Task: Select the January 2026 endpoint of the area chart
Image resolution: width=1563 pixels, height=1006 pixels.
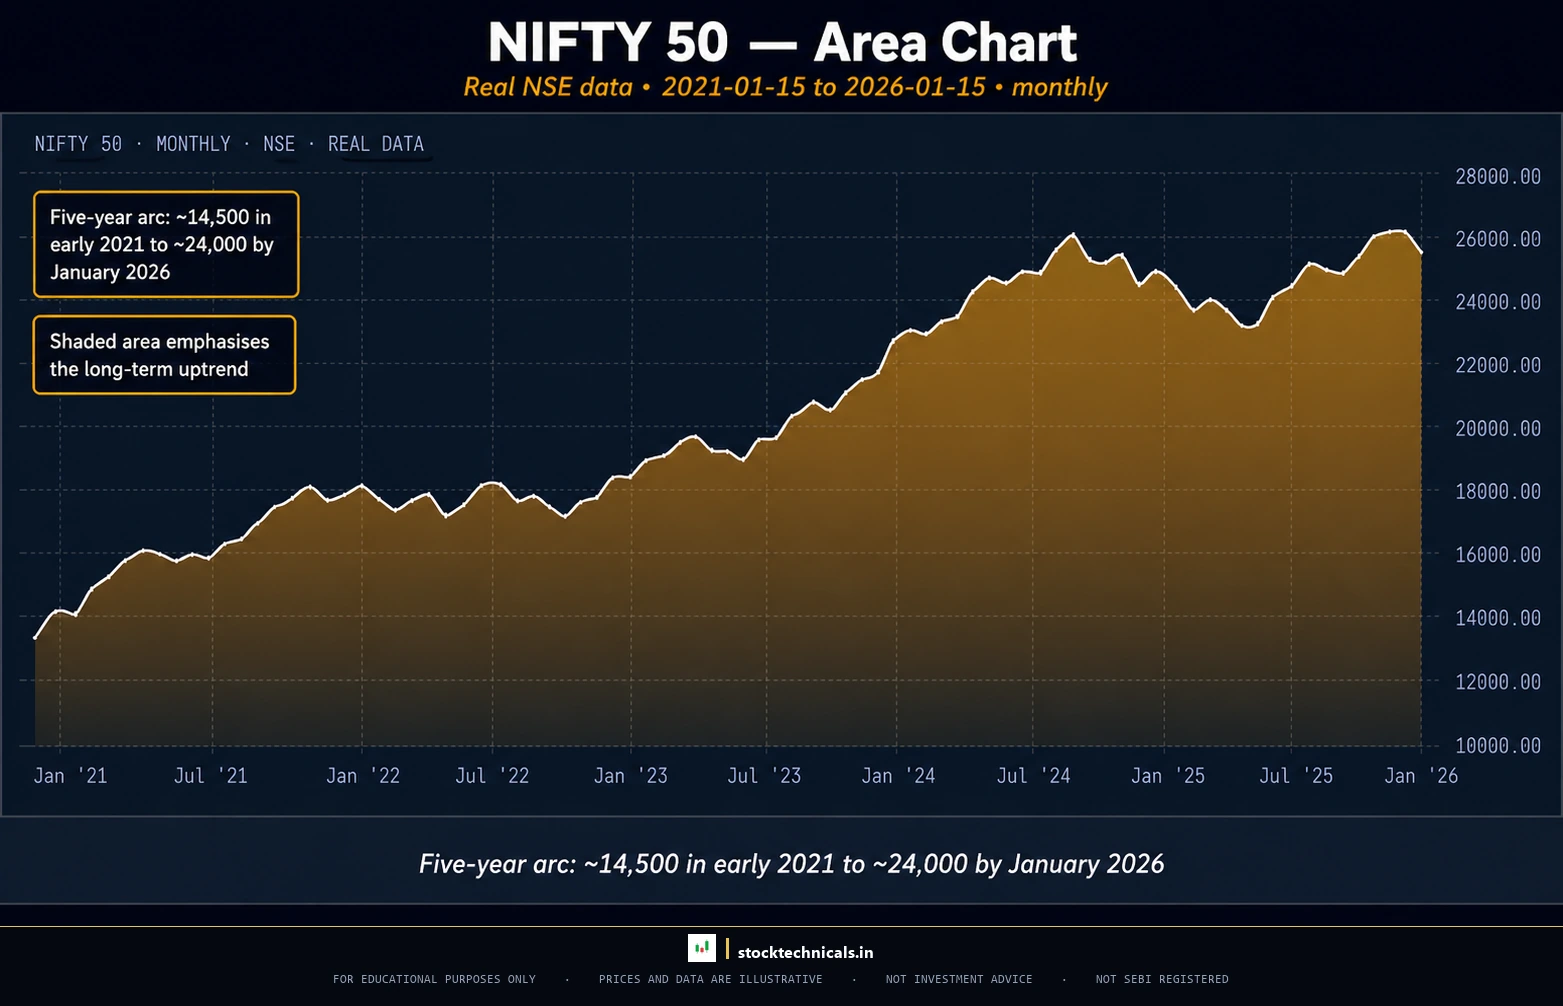Action: pos(1420,250)
